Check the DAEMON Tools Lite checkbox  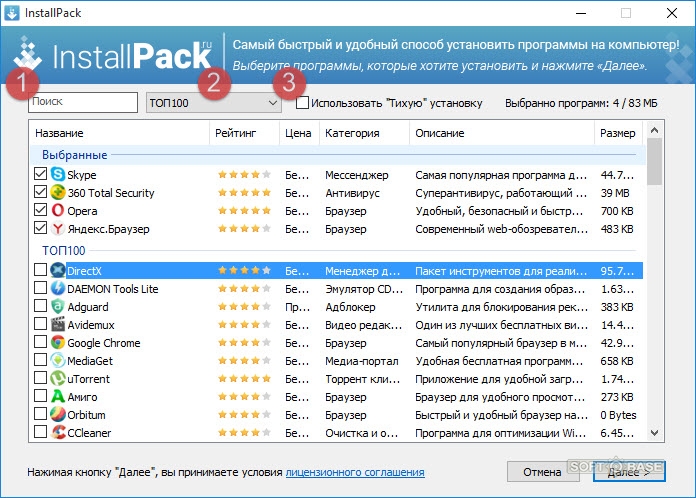point(40,288)
